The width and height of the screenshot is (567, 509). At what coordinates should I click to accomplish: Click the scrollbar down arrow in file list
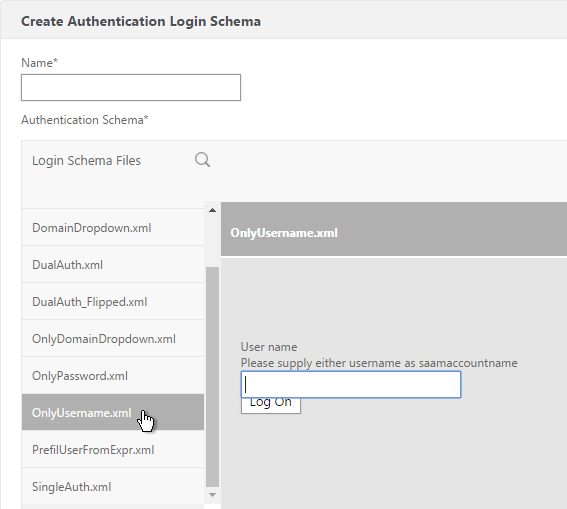(213, 495)
